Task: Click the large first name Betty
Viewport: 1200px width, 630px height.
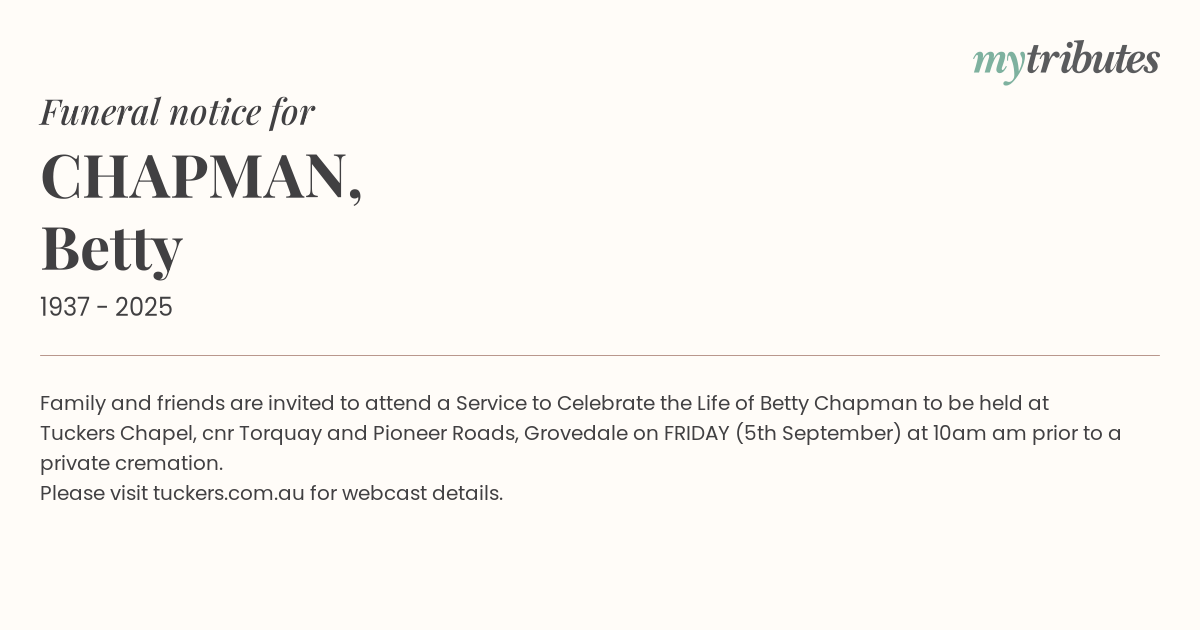Action: tap(111, 248)
